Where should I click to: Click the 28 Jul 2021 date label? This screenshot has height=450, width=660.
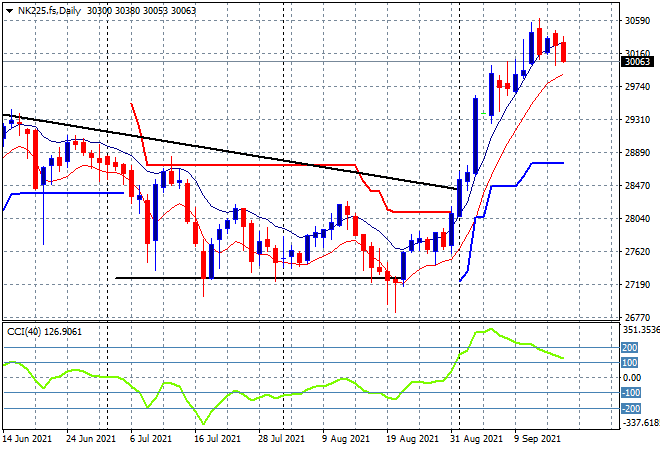click(281, 439)
